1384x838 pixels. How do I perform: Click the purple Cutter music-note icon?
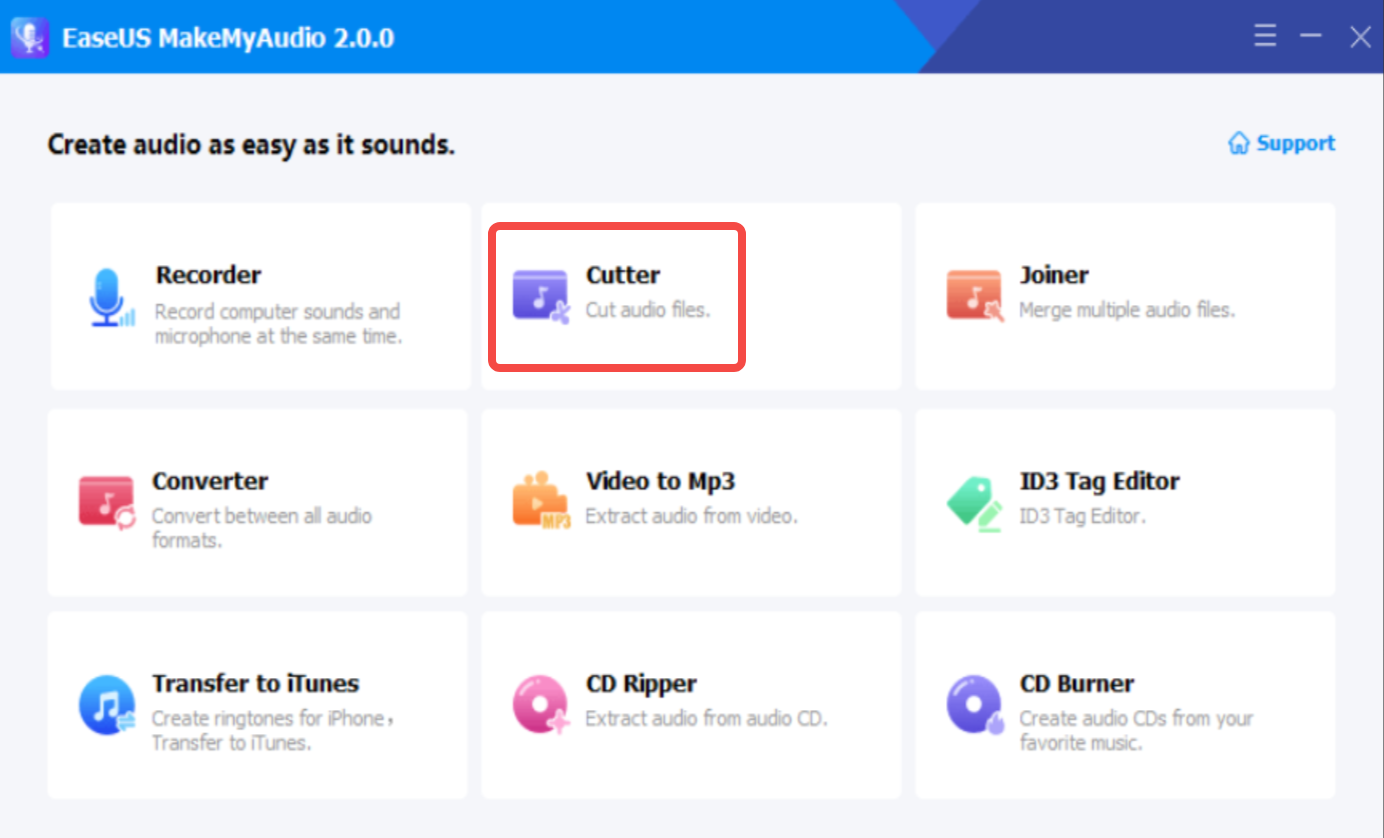pos(539,293)
